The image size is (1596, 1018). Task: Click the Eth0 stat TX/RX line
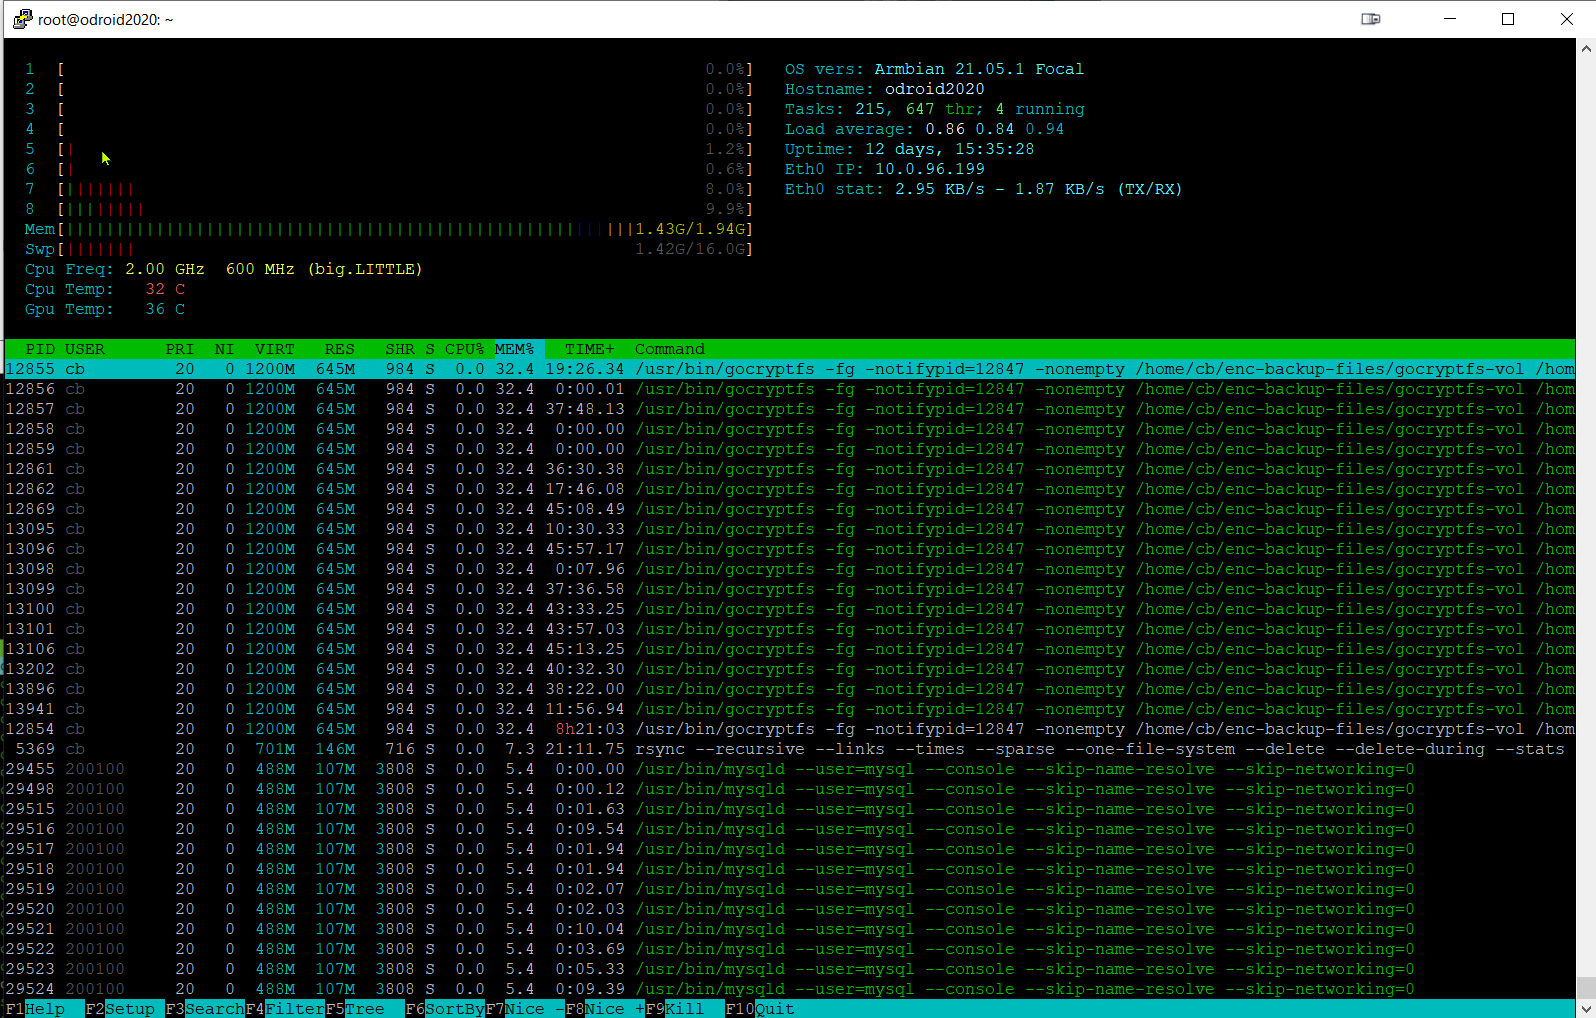click(x=983, y=189)
